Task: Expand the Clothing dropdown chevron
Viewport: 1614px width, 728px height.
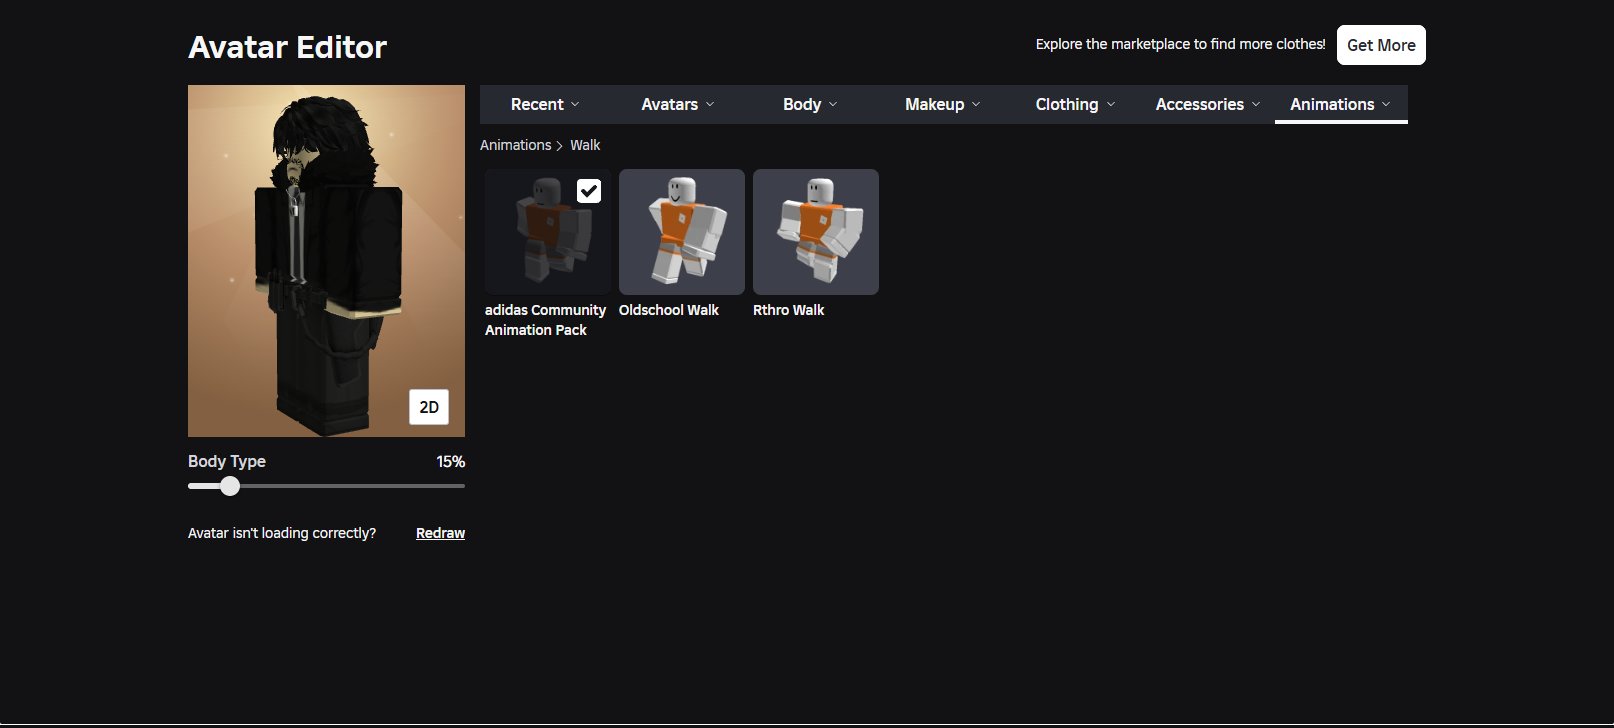Action: click(1110, 104)
